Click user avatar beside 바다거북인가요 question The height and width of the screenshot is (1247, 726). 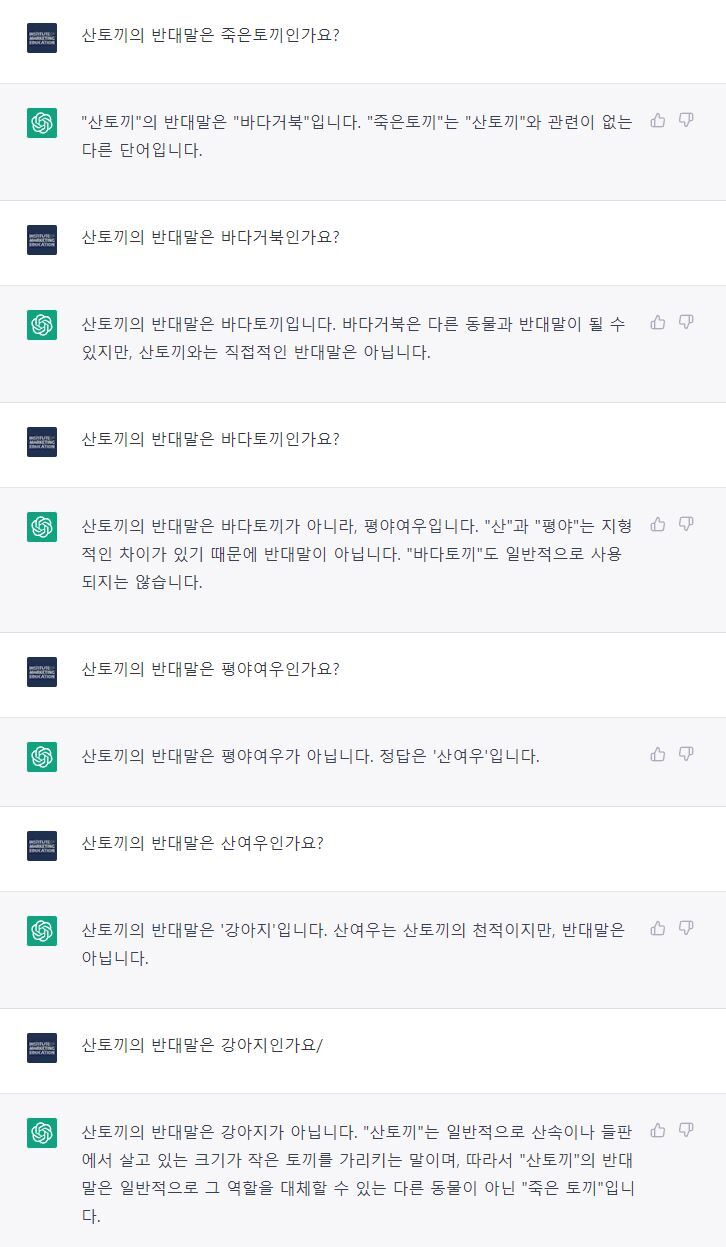coord(42,240)
